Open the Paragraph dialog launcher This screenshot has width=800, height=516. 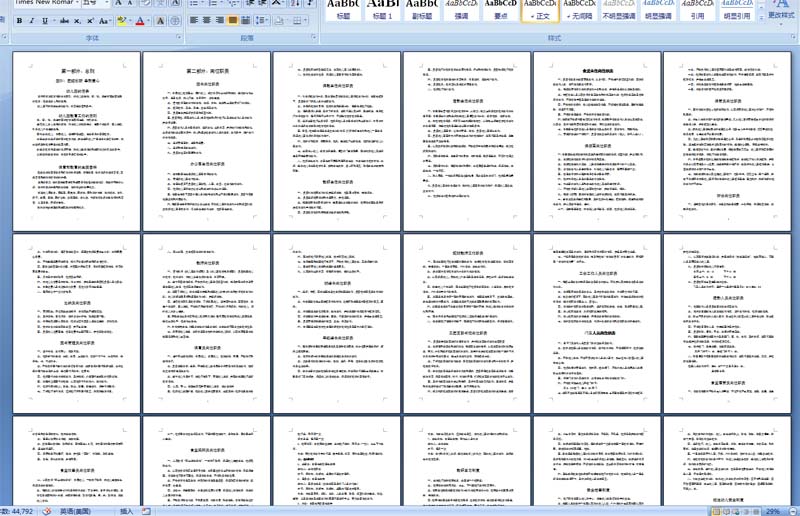point(314,37)
